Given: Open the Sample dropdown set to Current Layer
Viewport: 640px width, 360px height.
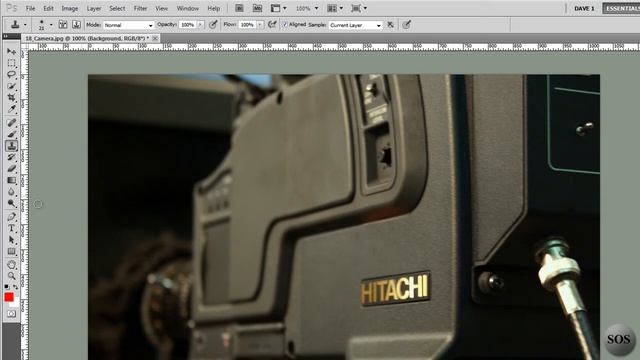Looking at the screenshot, I should coord(355,25).
